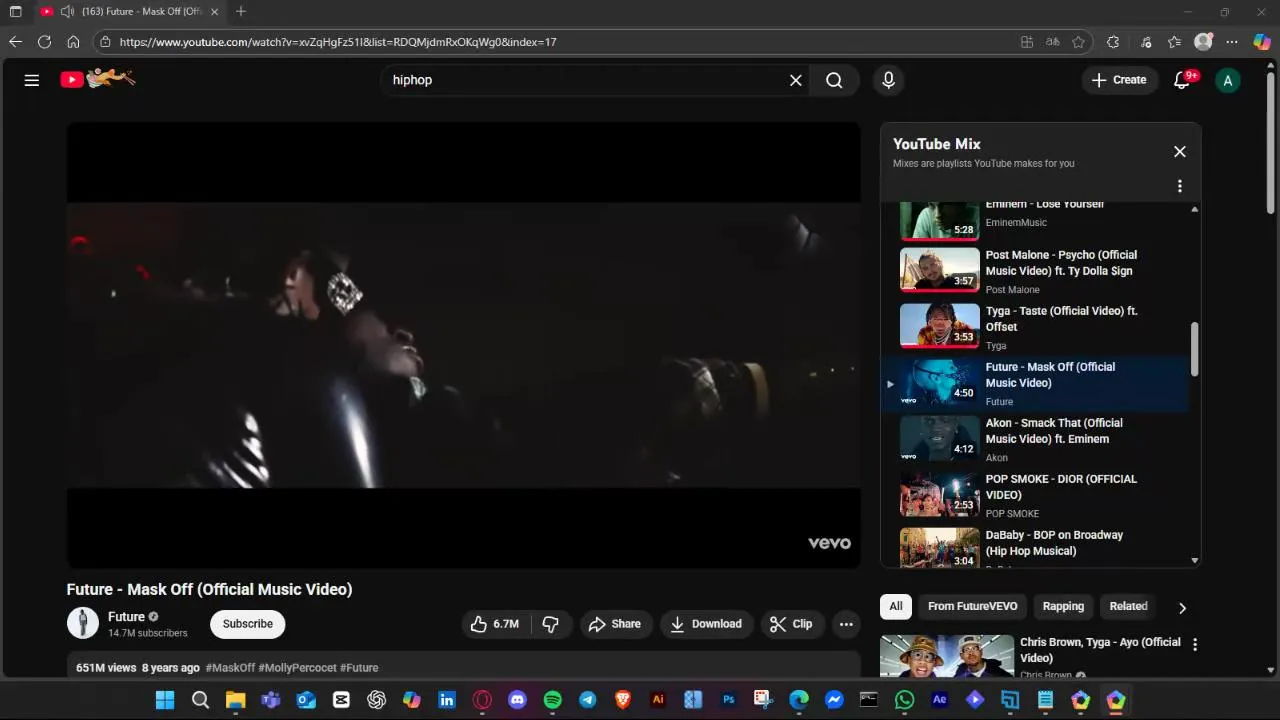Open the YouTube Mix options menu
The height and width of the screenshot is (720, 1280).
click(x=1180, y=186)
